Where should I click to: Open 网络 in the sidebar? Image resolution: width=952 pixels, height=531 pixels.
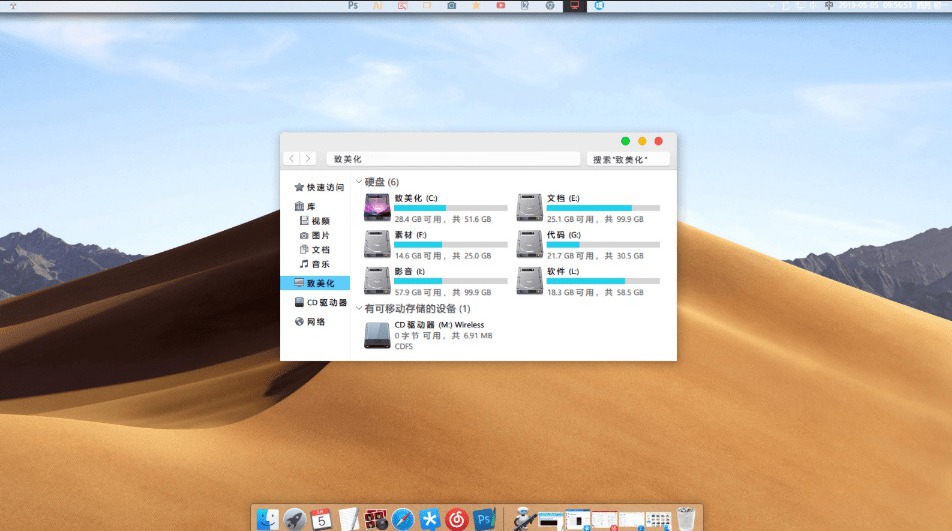315,322
